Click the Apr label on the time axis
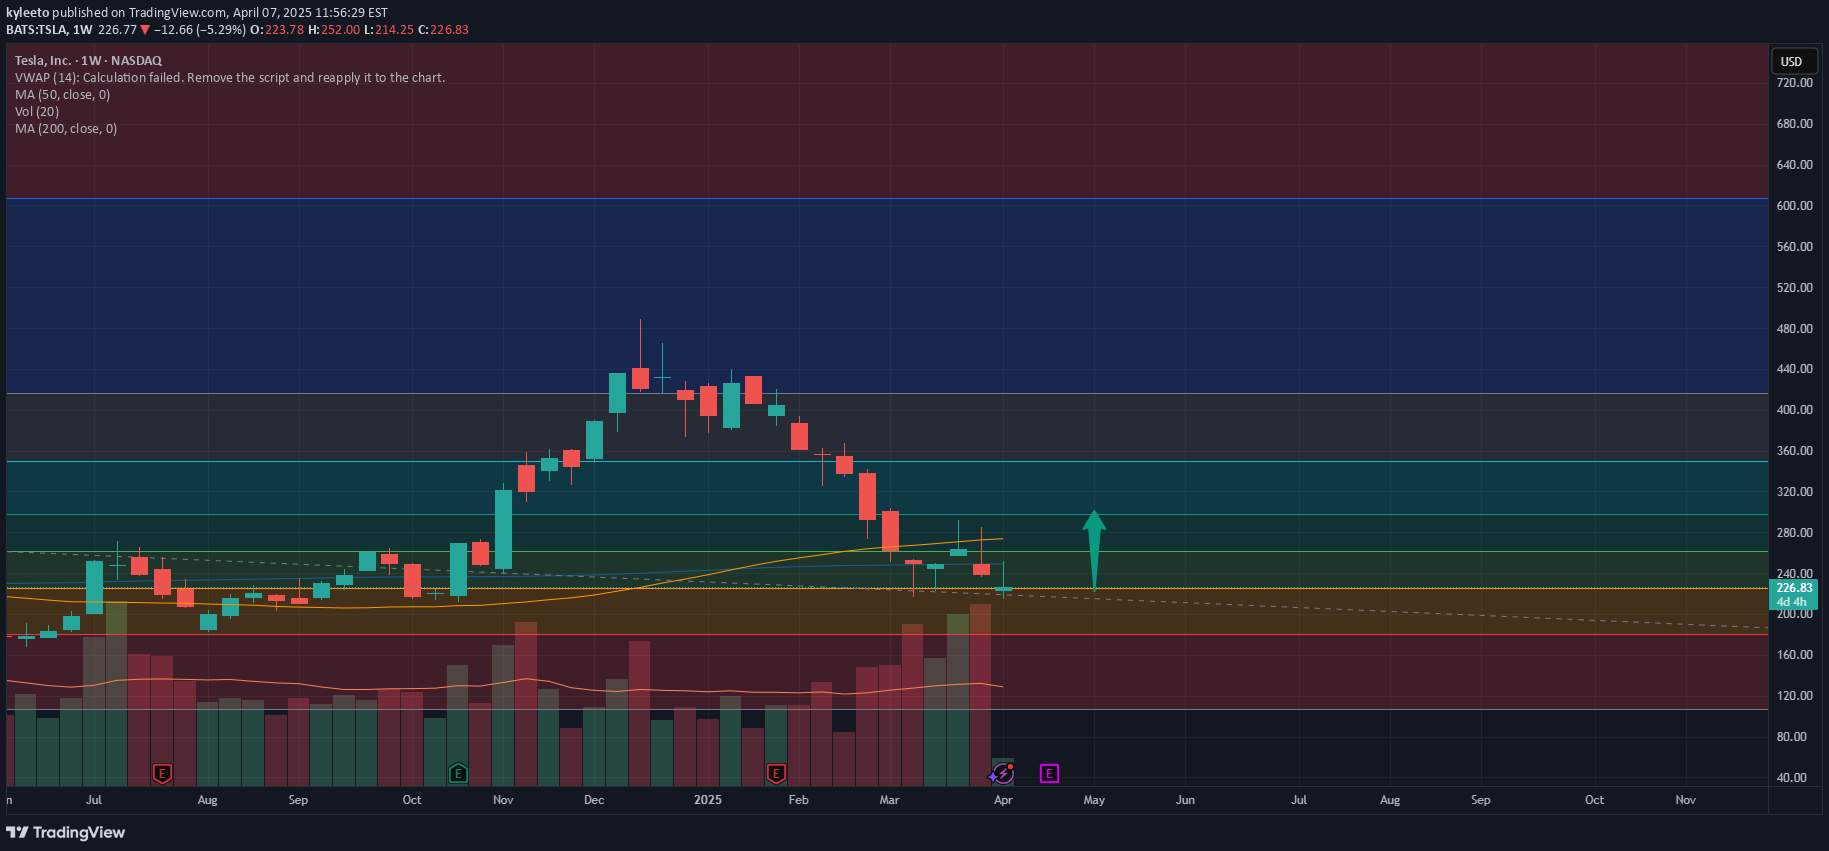Image resolution: width=1829 pixels, height=851 pixels. click(x=1003, y=800)
